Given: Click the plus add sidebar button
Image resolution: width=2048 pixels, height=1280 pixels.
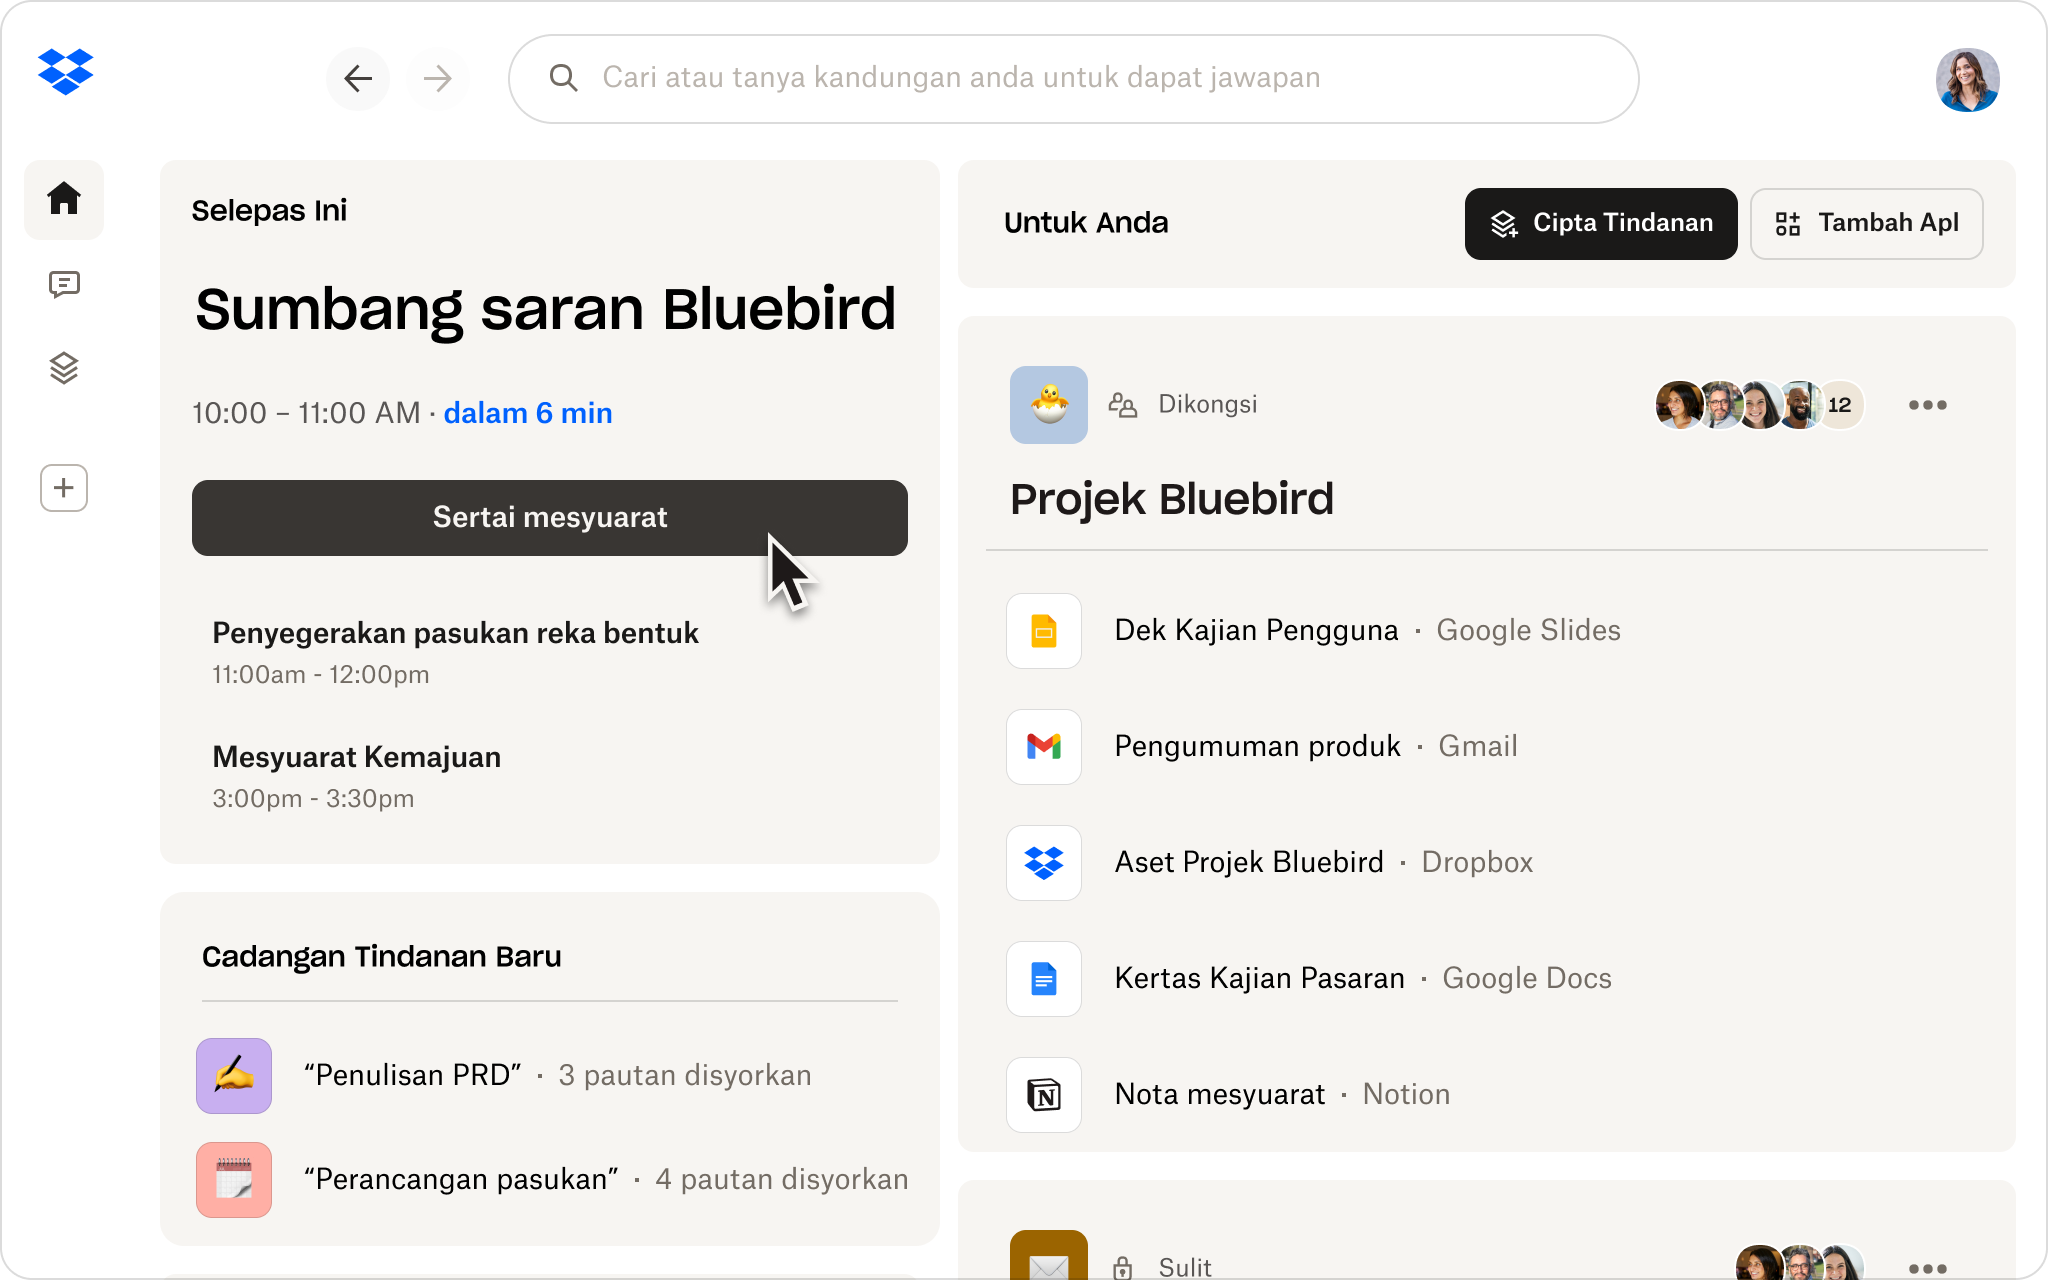Looking at the screenshot, I should (x=64, y=488).
